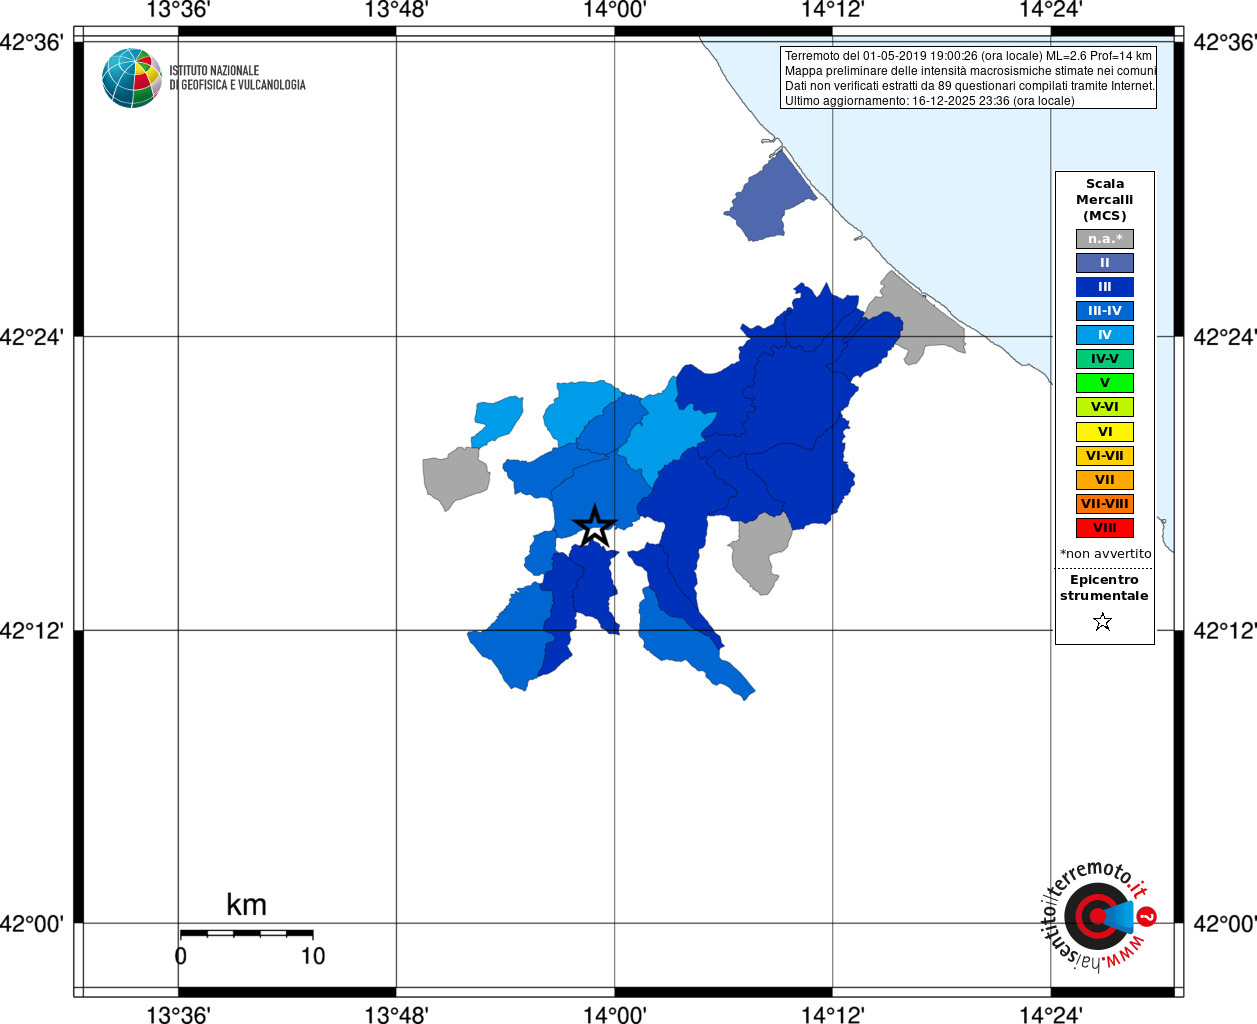The height and width of the screenshot is (1024, 1257).
Task: Click the left axis label 42°24'
Action: pyautogui.click(x=31, y=337)
